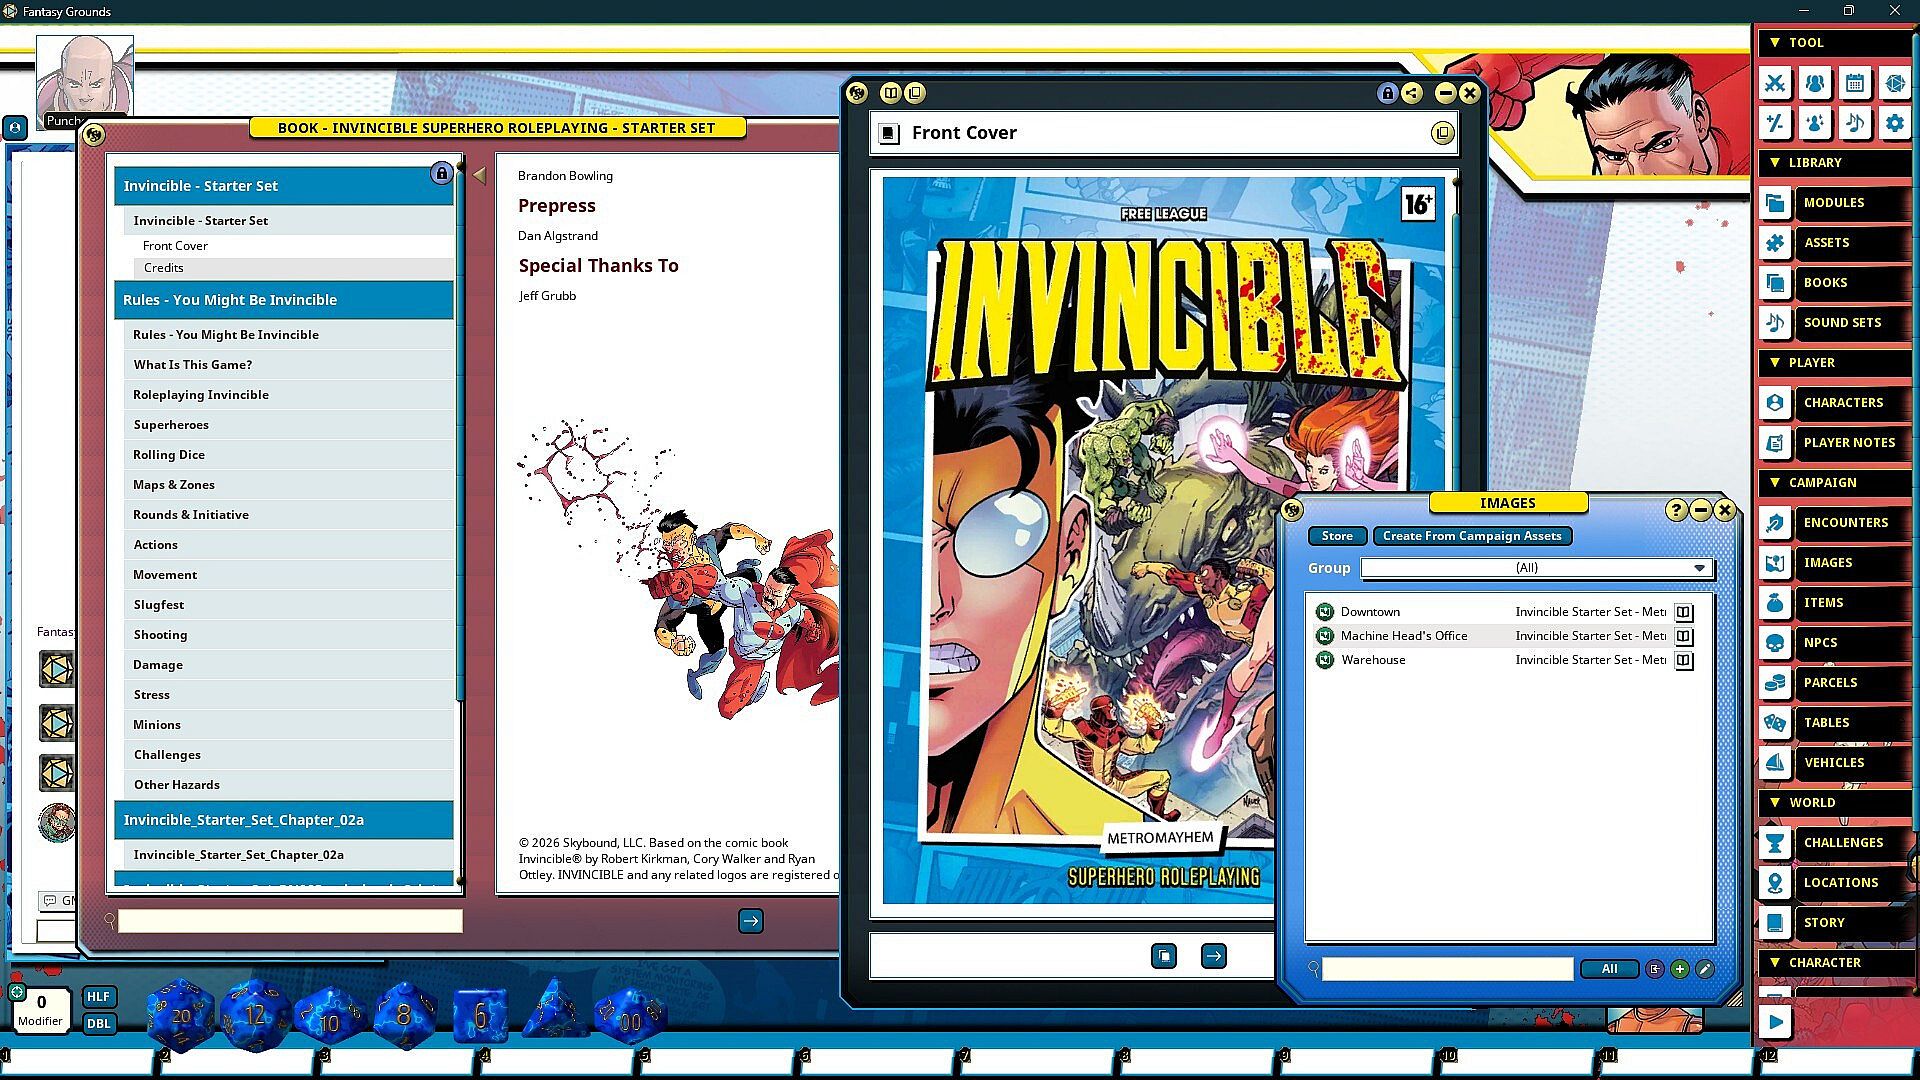Toggle the DBL modifier button

click(98, 1023)
